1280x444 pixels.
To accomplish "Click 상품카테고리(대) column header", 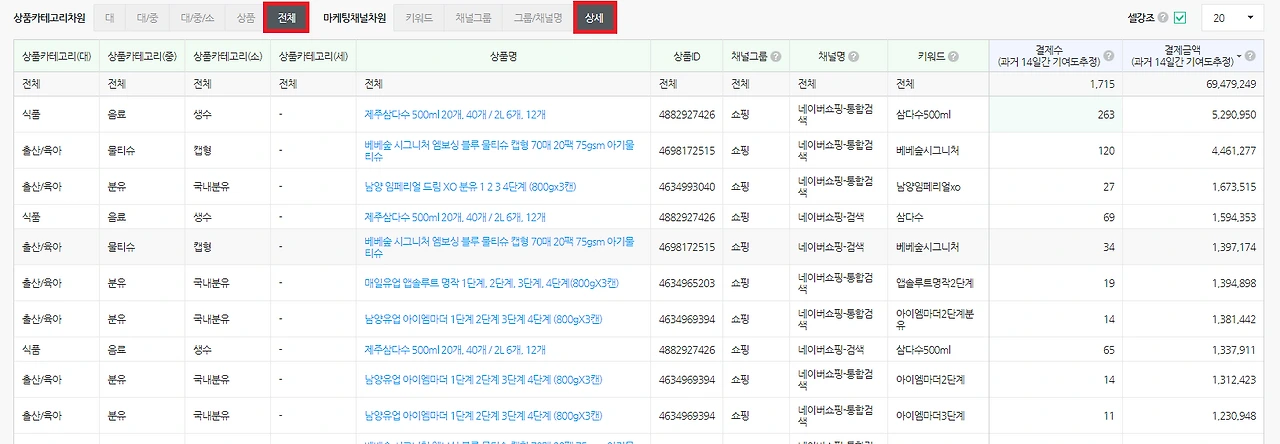I will (x=56, y=57).
